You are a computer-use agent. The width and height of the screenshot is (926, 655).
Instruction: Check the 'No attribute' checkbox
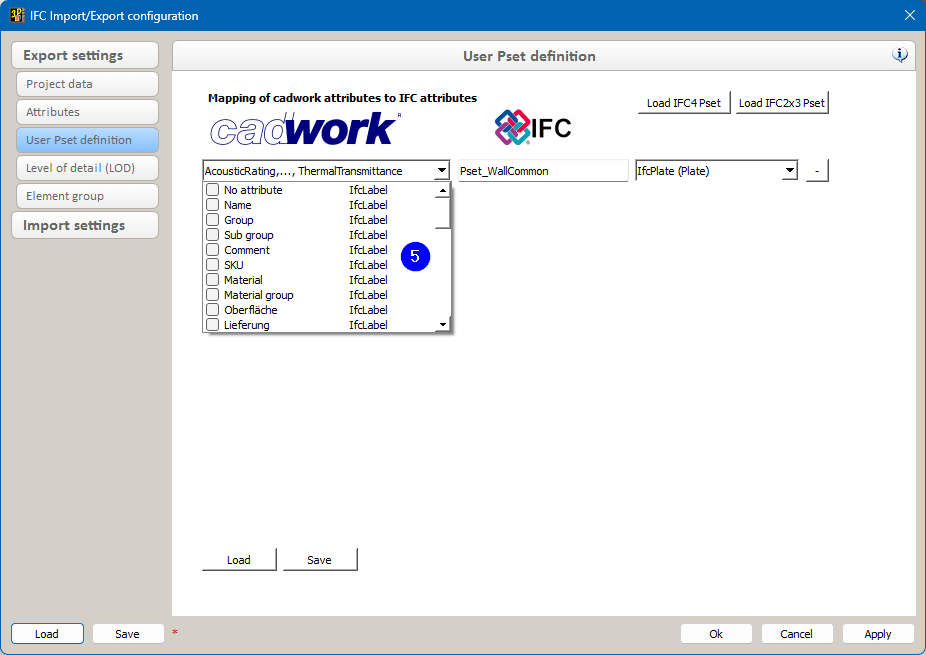212,190
